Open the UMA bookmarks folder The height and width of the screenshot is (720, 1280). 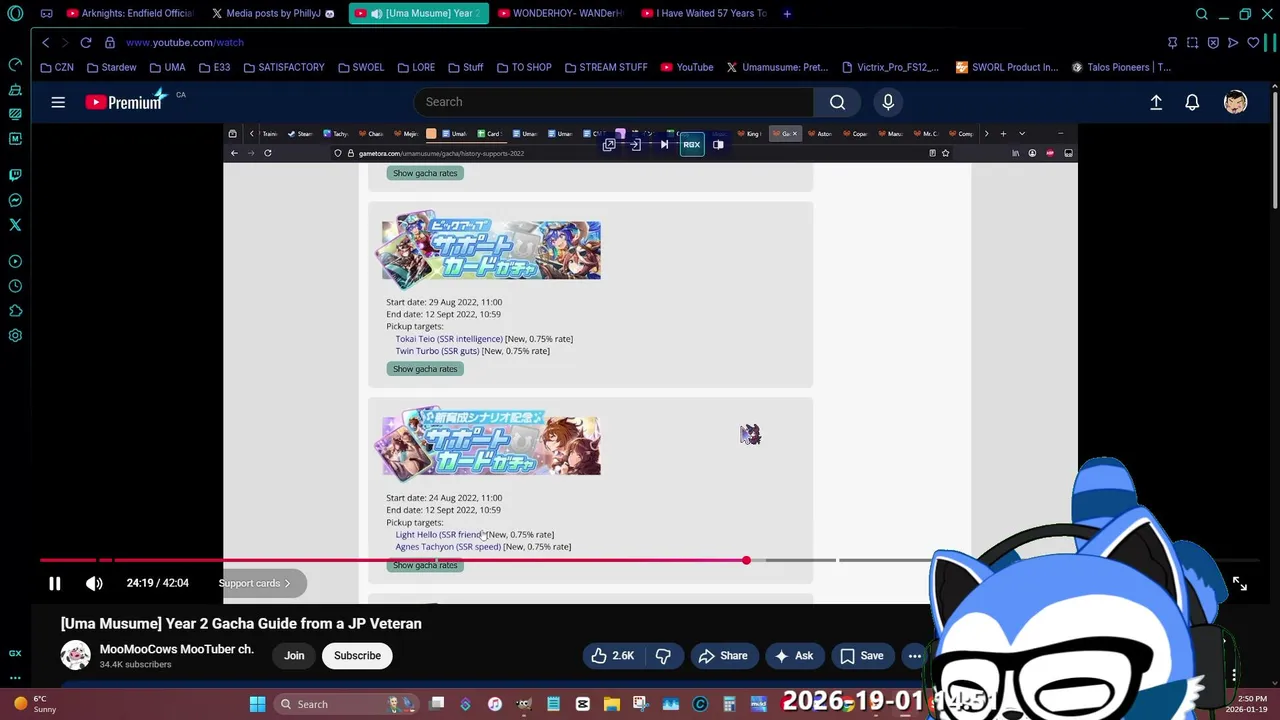tap(167, 68)
